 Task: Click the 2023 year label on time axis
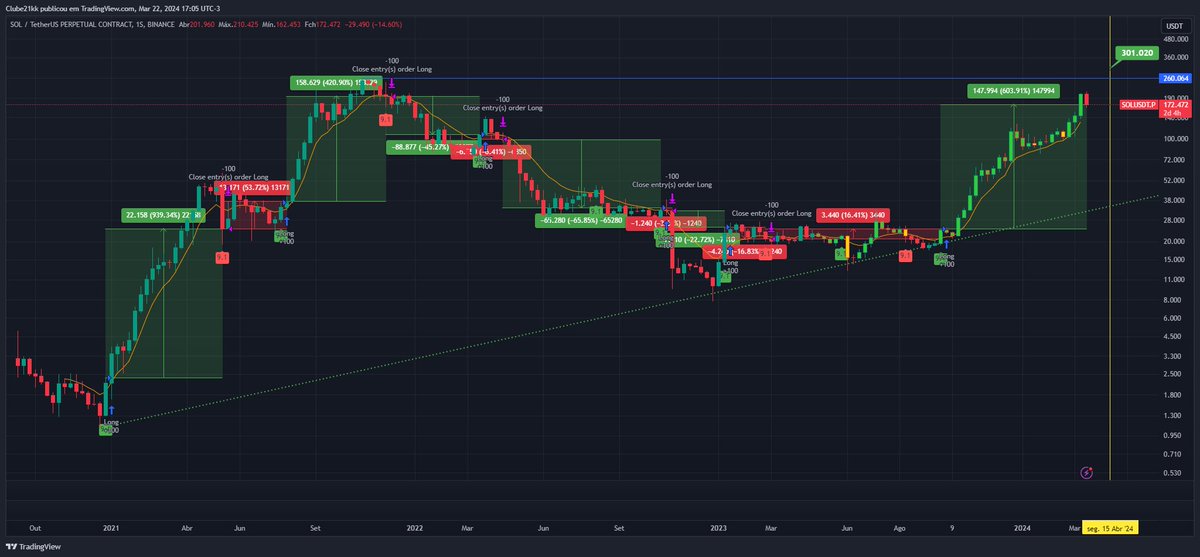(718, 526)
